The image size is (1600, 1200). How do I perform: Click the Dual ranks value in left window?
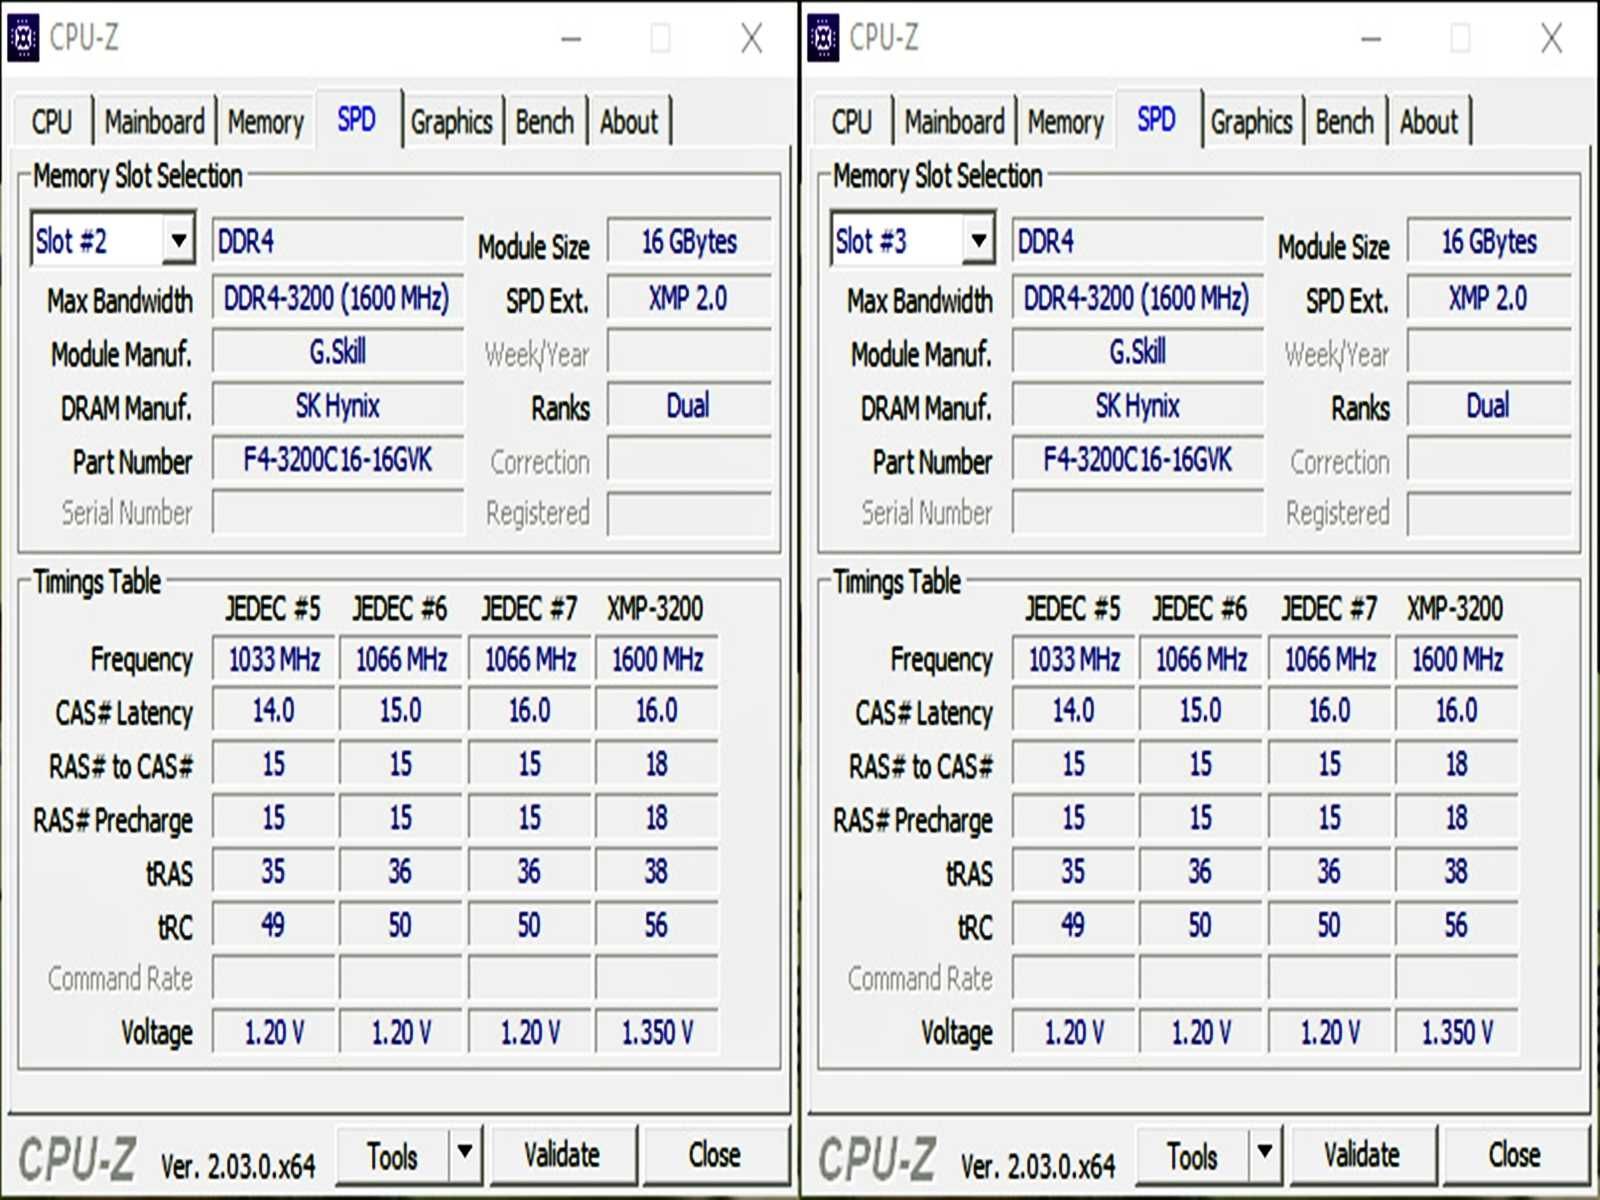point(689,406)
